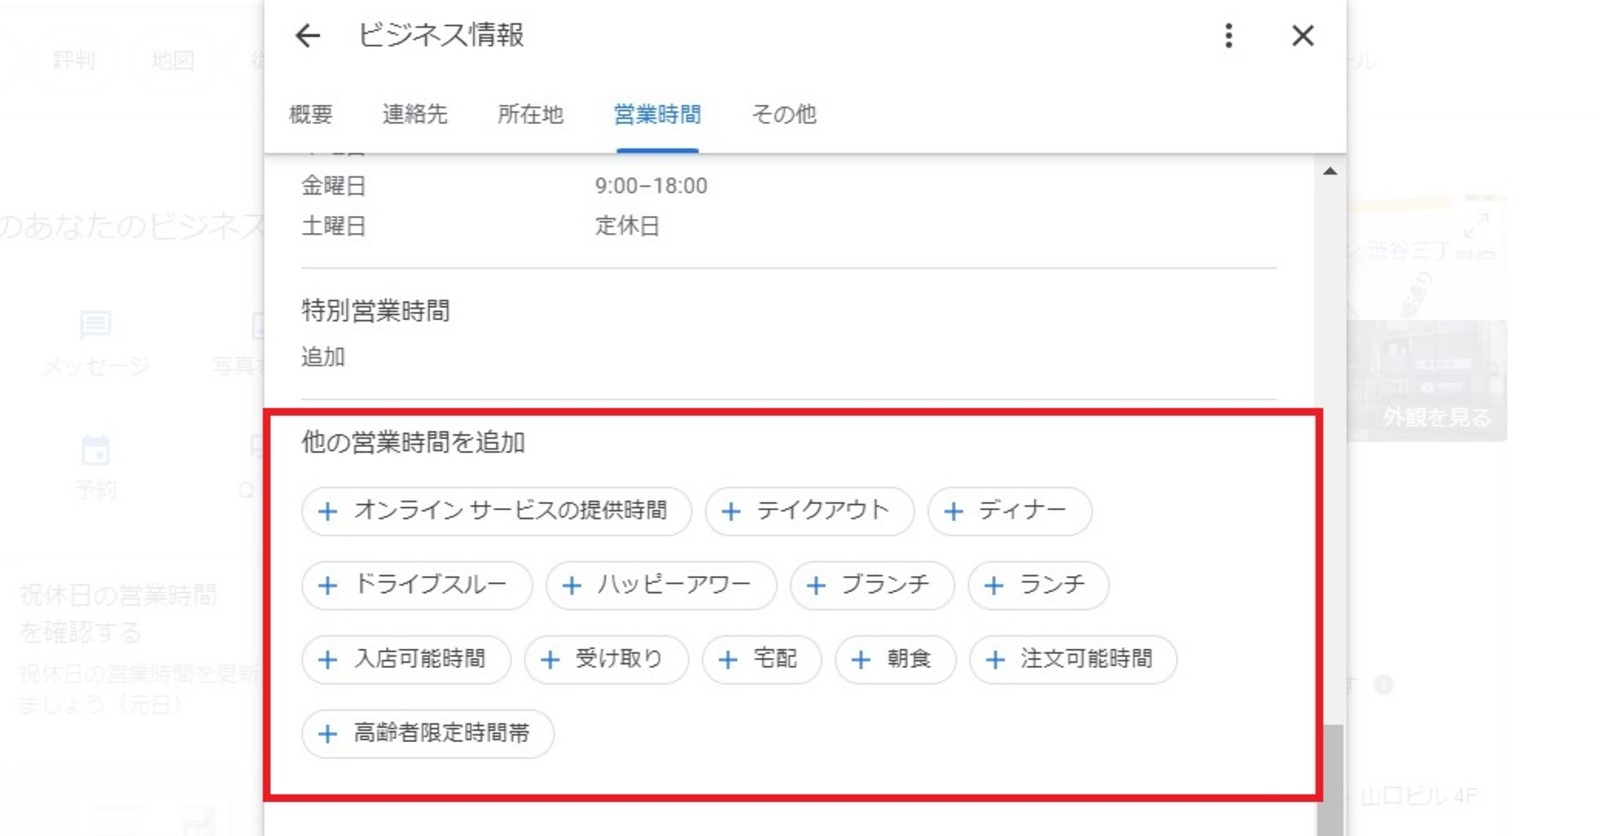The height and width of the screenshot is (836, 1600).
Task: Expand the background map with expand icon
Action: (x=1475, y=226)
